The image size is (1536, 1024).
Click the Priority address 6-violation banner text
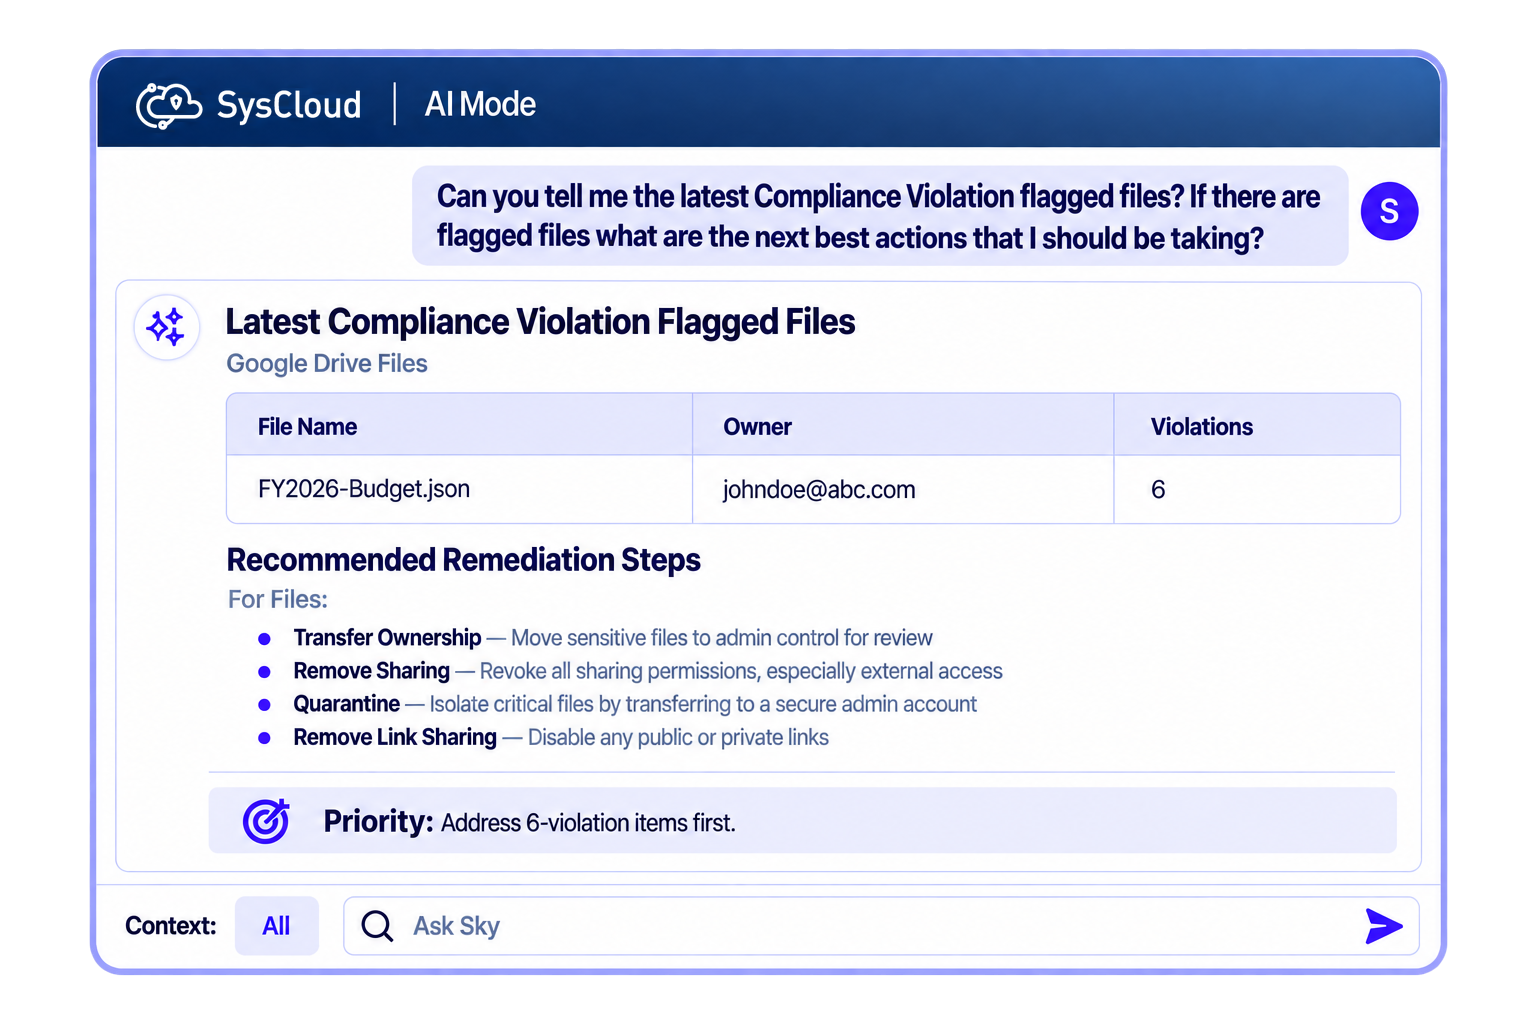tap(529, 822)
